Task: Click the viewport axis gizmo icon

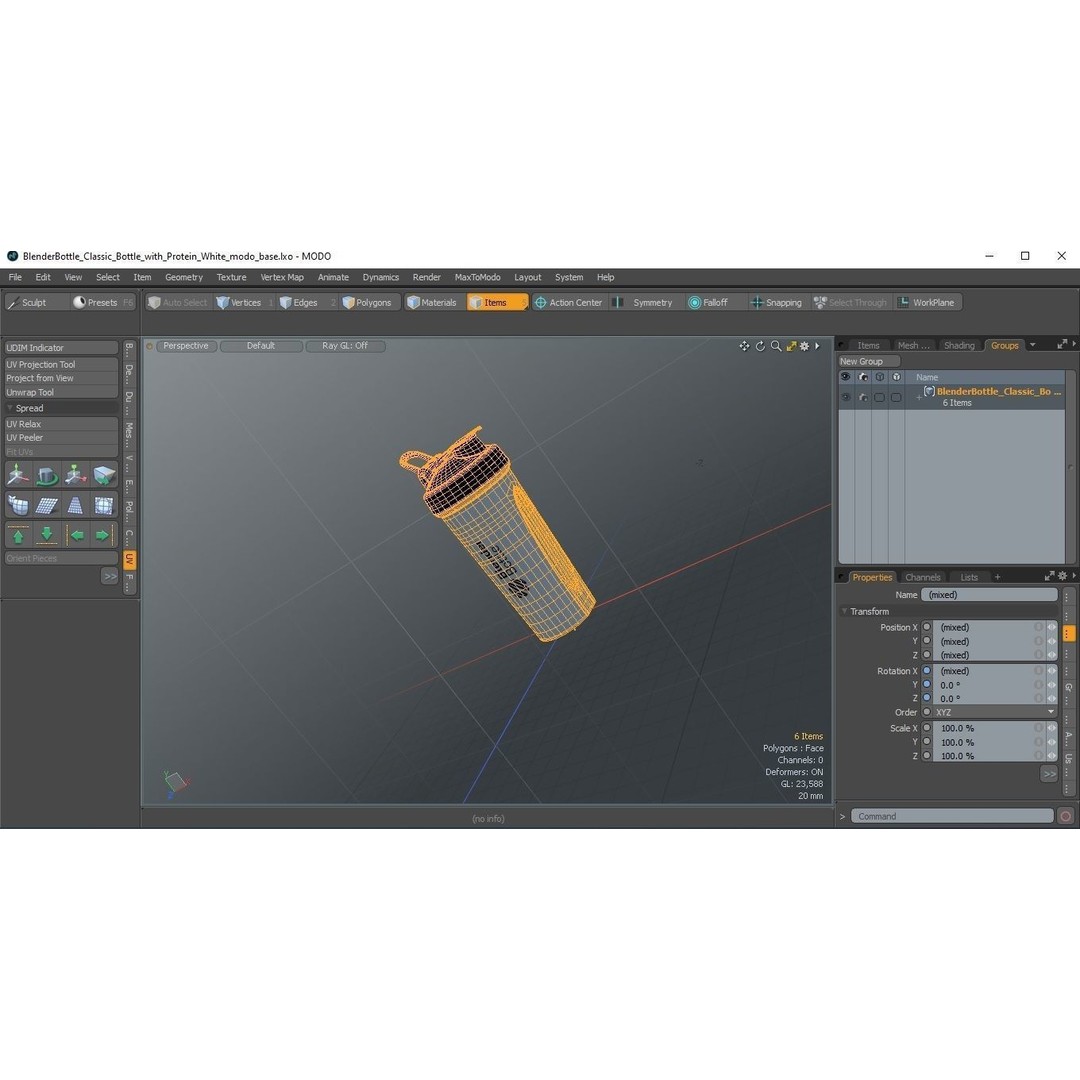Action: [x=176, y=784]
